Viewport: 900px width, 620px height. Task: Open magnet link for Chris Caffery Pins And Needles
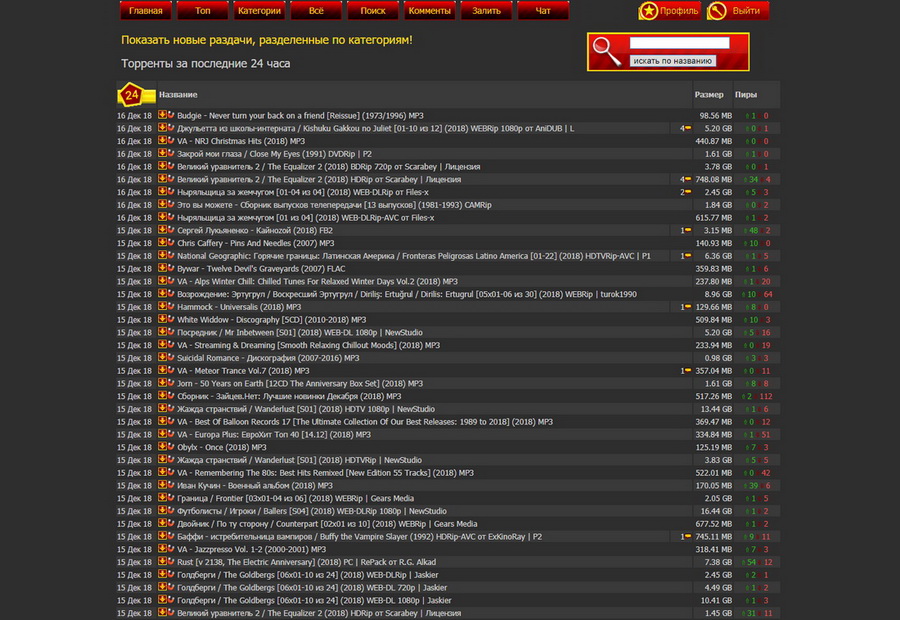coord(170,242)
